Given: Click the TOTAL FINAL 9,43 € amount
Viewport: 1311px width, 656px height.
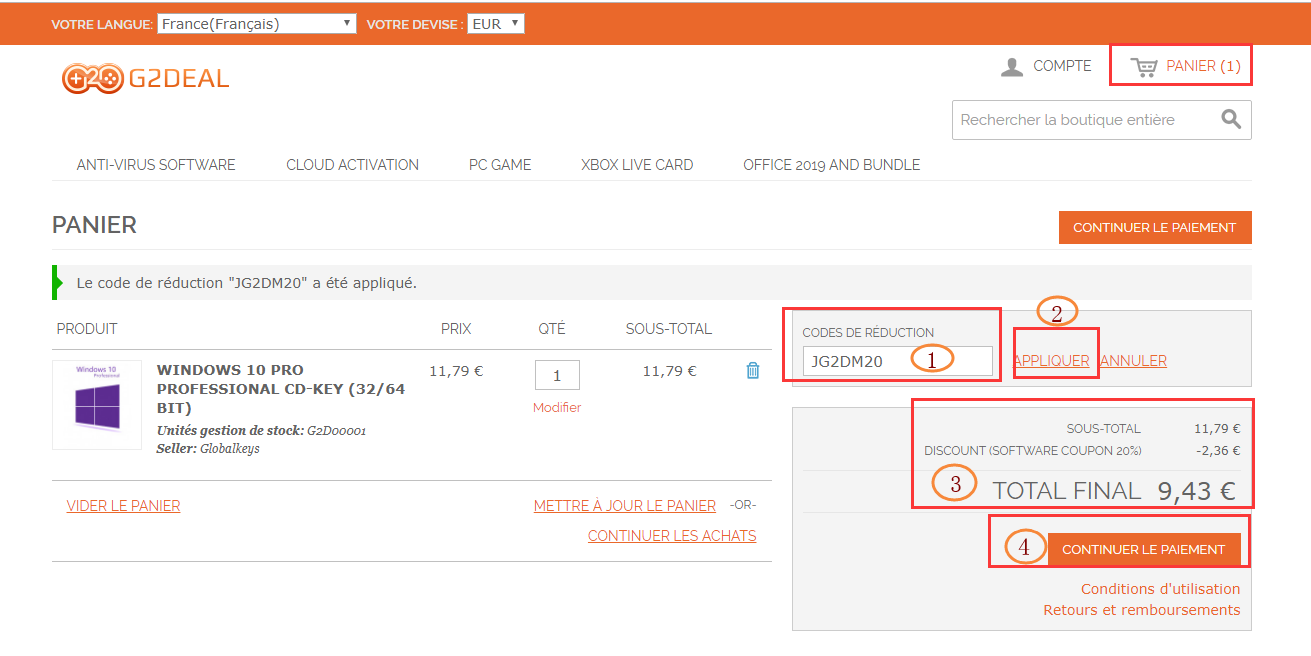Looking at the screenshot, I should (1196, 491).
